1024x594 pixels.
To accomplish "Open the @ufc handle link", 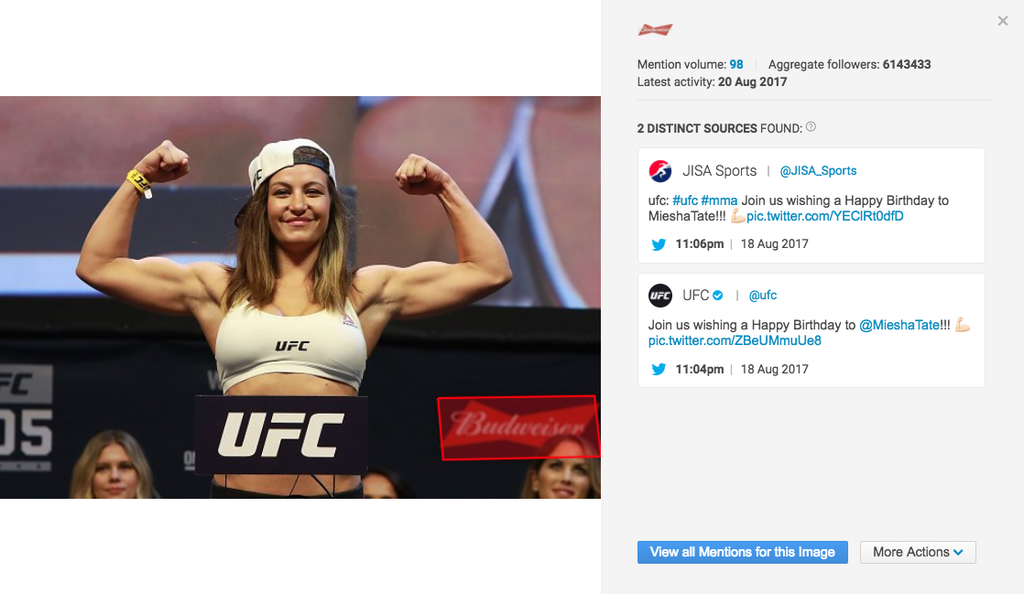I will click(x=763, y=296).
